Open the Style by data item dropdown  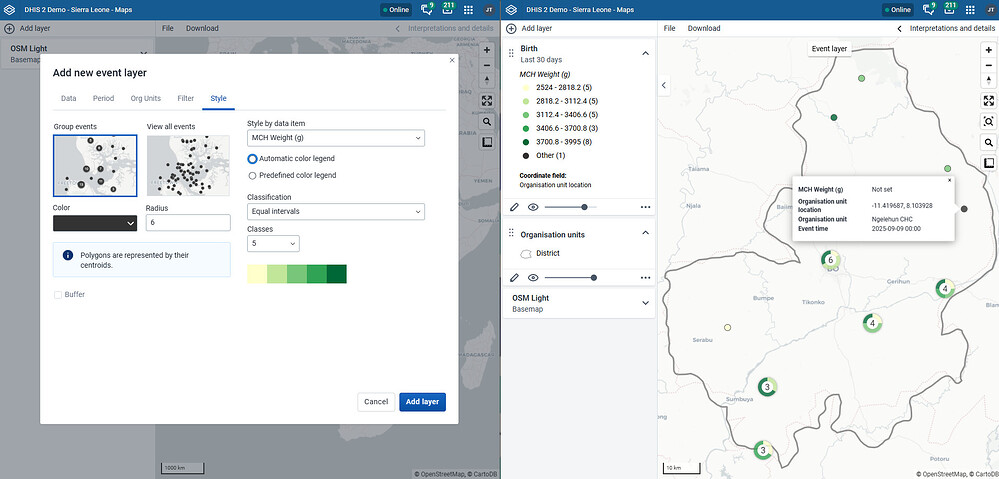pos(335,138)
